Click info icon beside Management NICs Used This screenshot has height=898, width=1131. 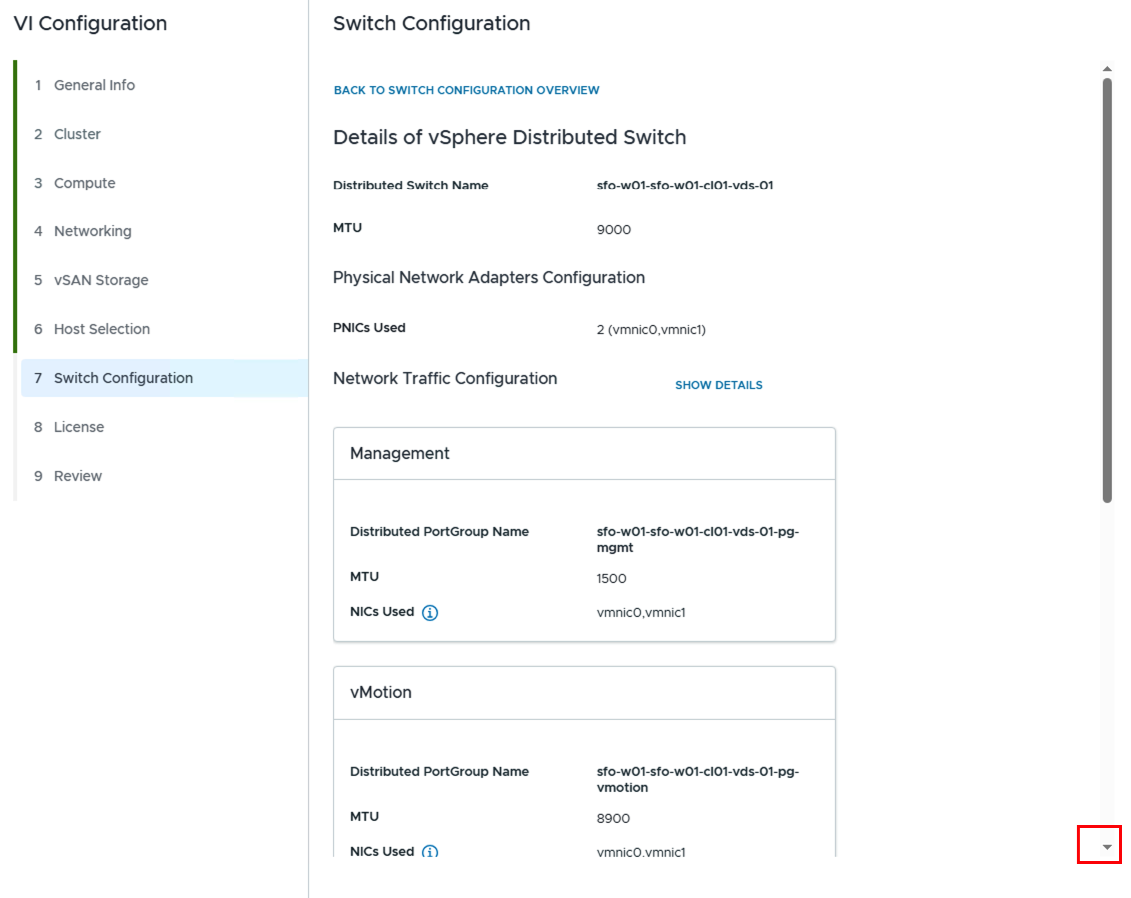[430, 613]
